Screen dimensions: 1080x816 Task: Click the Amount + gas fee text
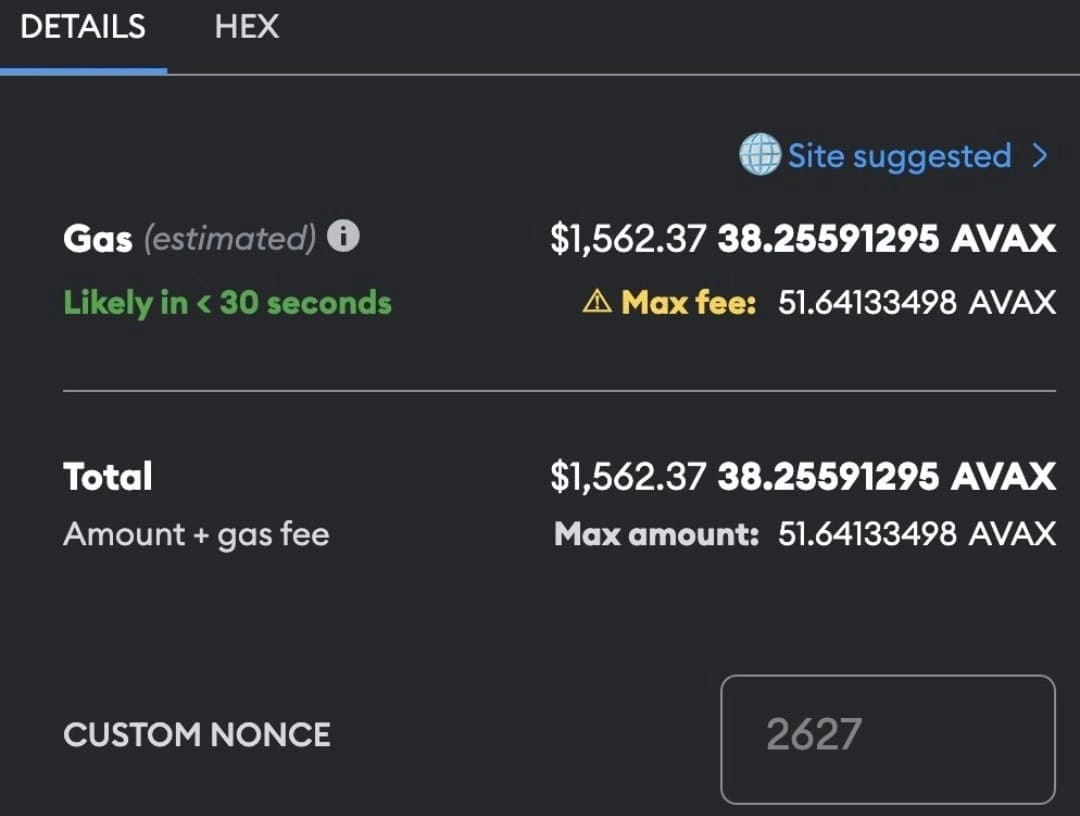click(x=196, y=534)
